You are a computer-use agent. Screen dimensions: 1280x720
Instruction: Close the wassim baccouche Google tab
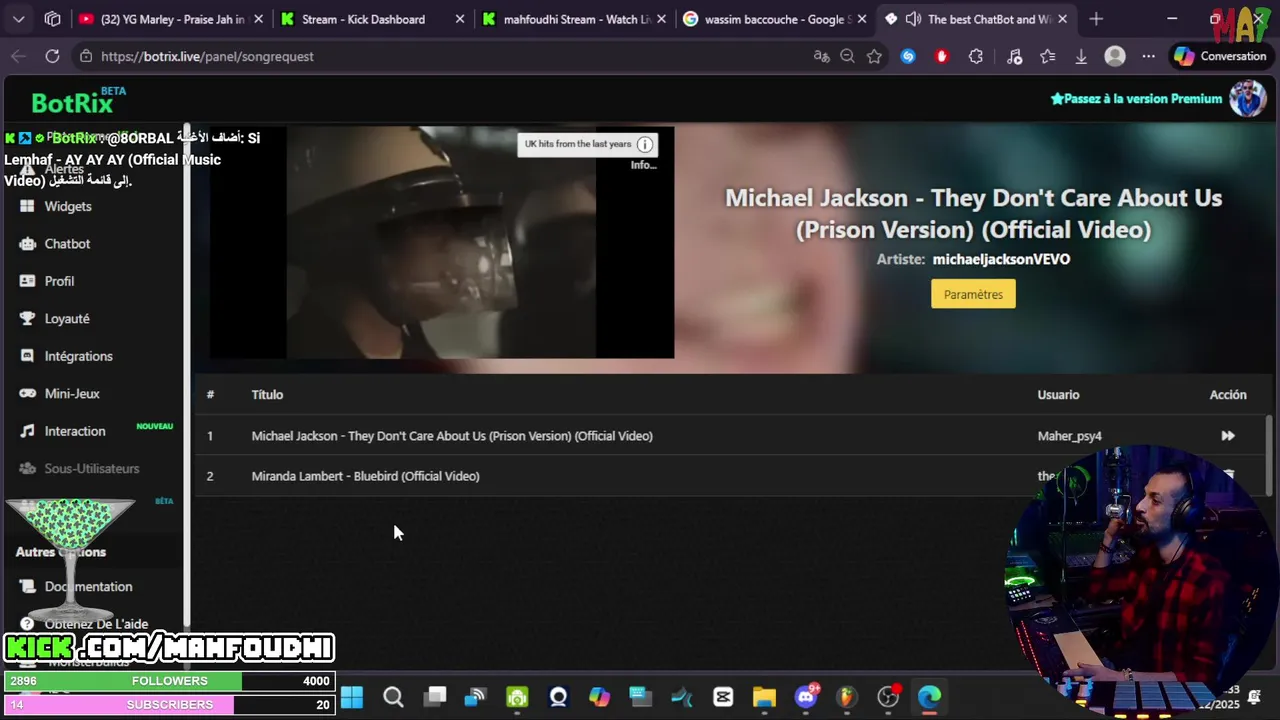click(861, 19)
